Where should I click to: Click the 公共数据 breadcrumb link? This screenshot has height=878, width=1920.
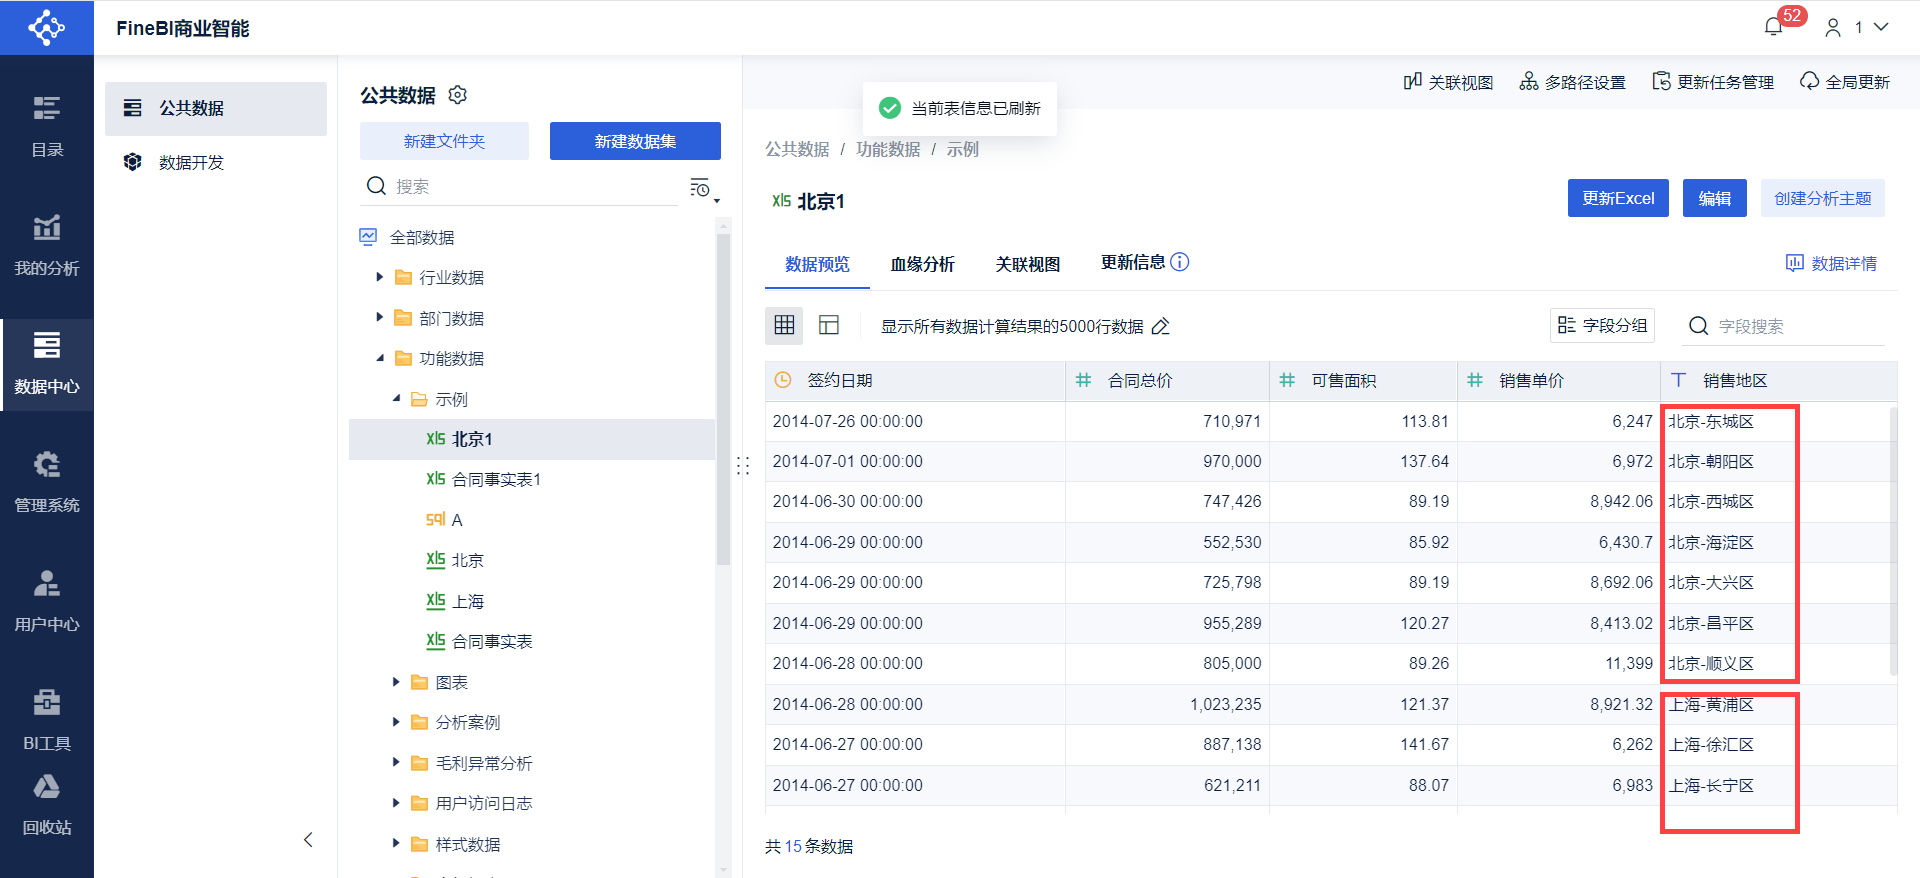coord(797,149)
